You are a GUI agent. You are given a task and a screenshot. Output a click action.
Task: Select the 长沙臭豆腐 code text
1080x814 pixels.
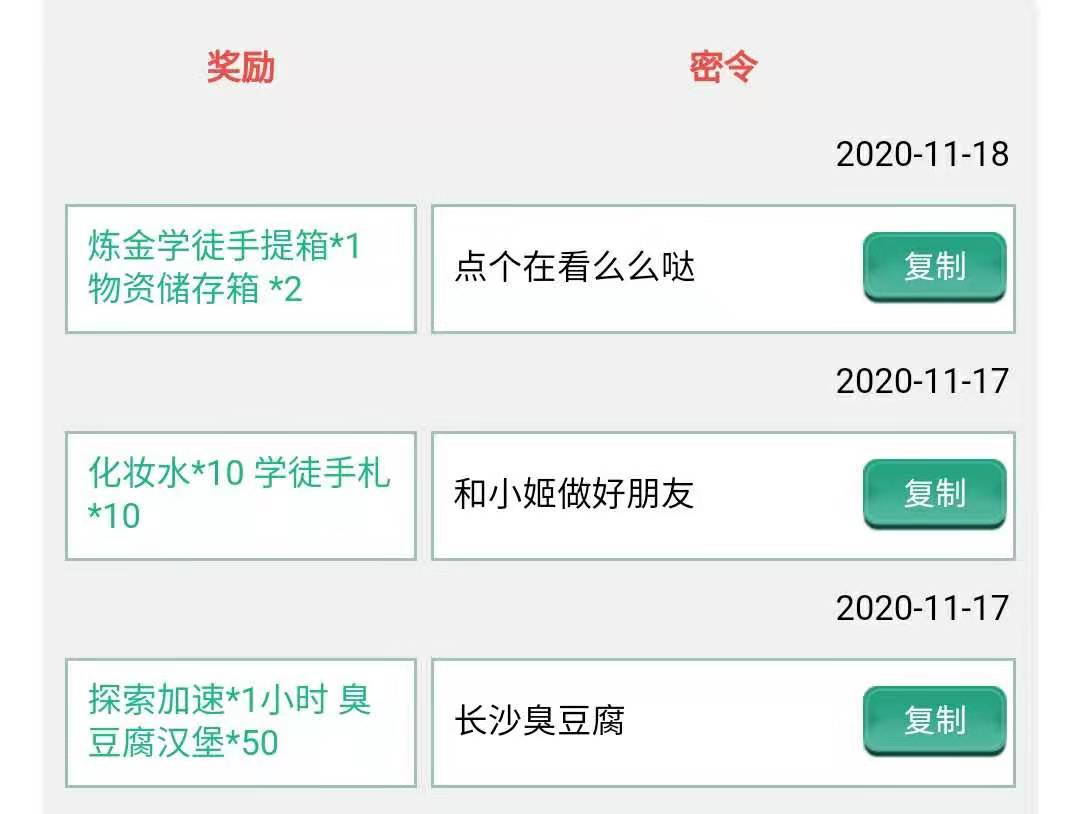[540, 721]
